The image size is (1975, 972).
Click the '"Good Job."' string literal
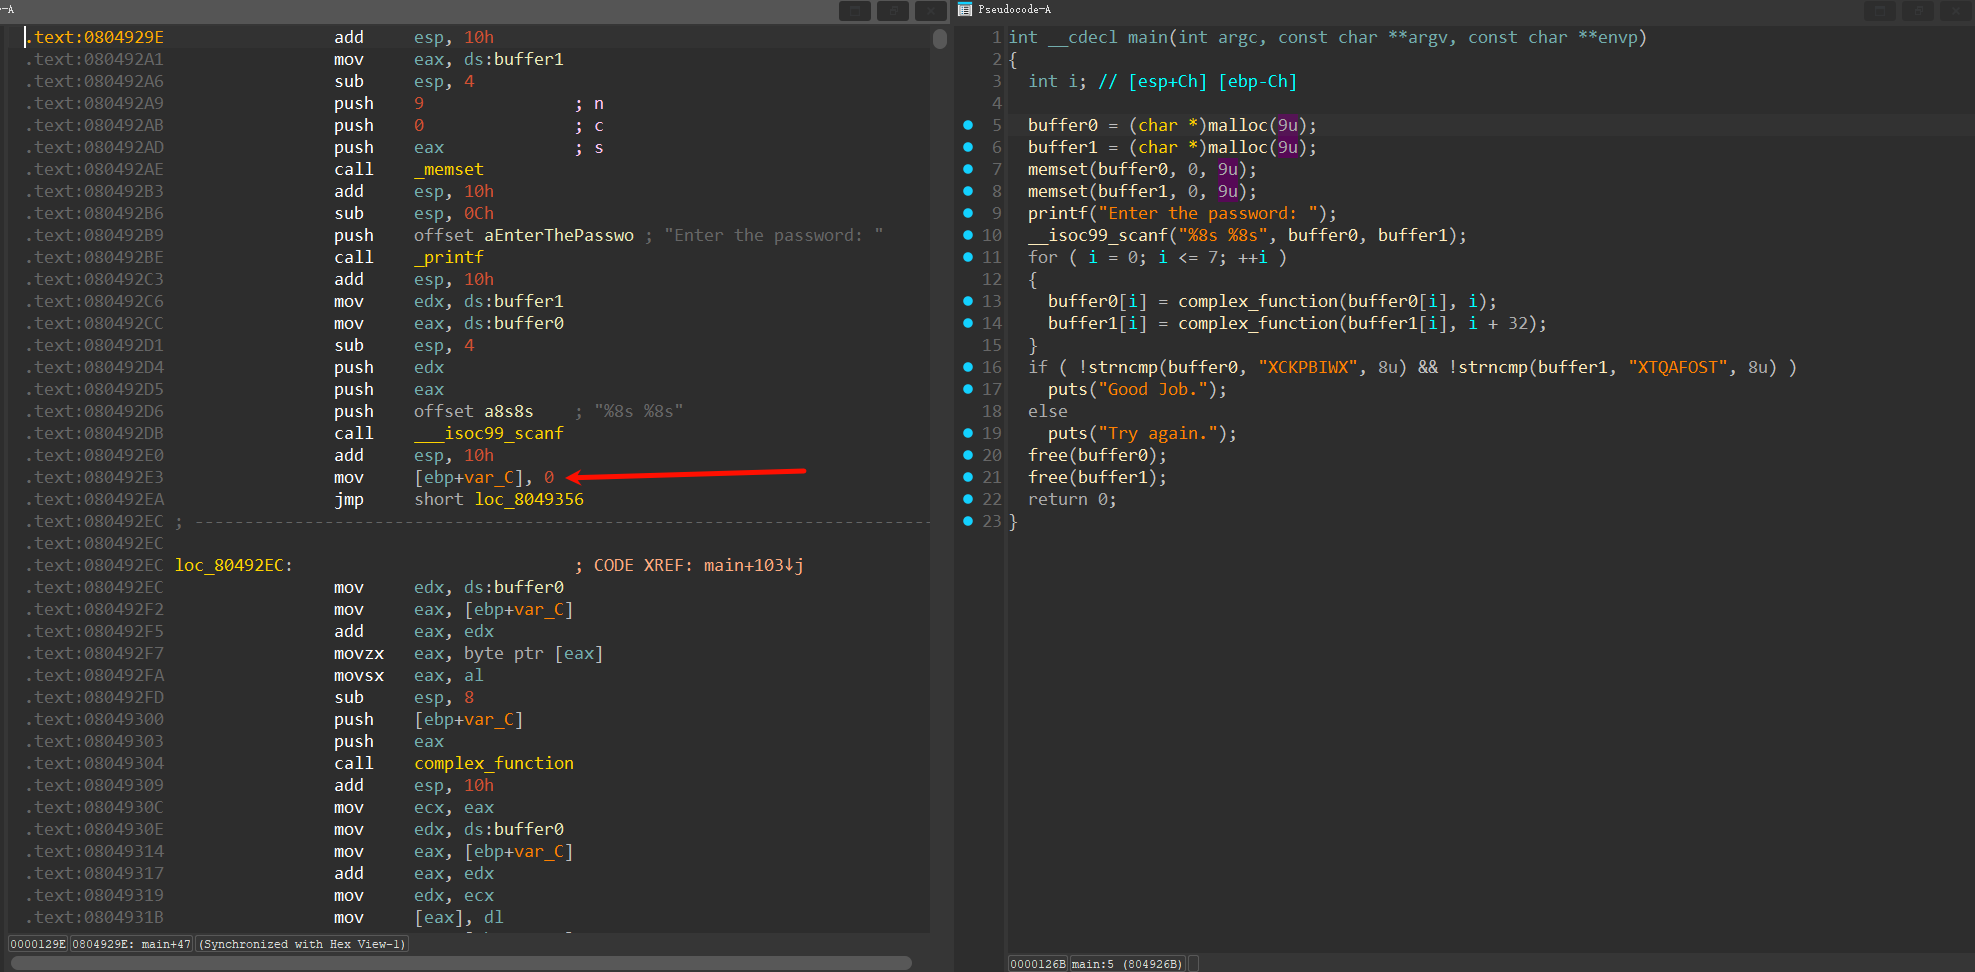tap(1153, 389)
